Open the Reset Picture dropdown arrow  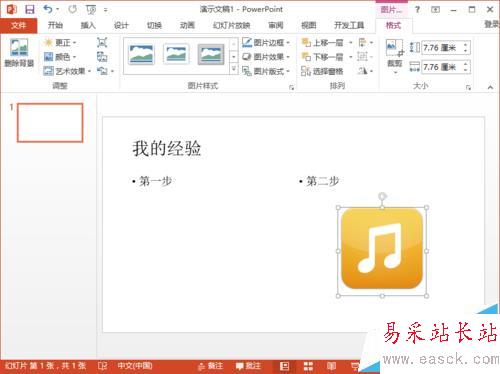pyautogui.click(x=112, y=71)
